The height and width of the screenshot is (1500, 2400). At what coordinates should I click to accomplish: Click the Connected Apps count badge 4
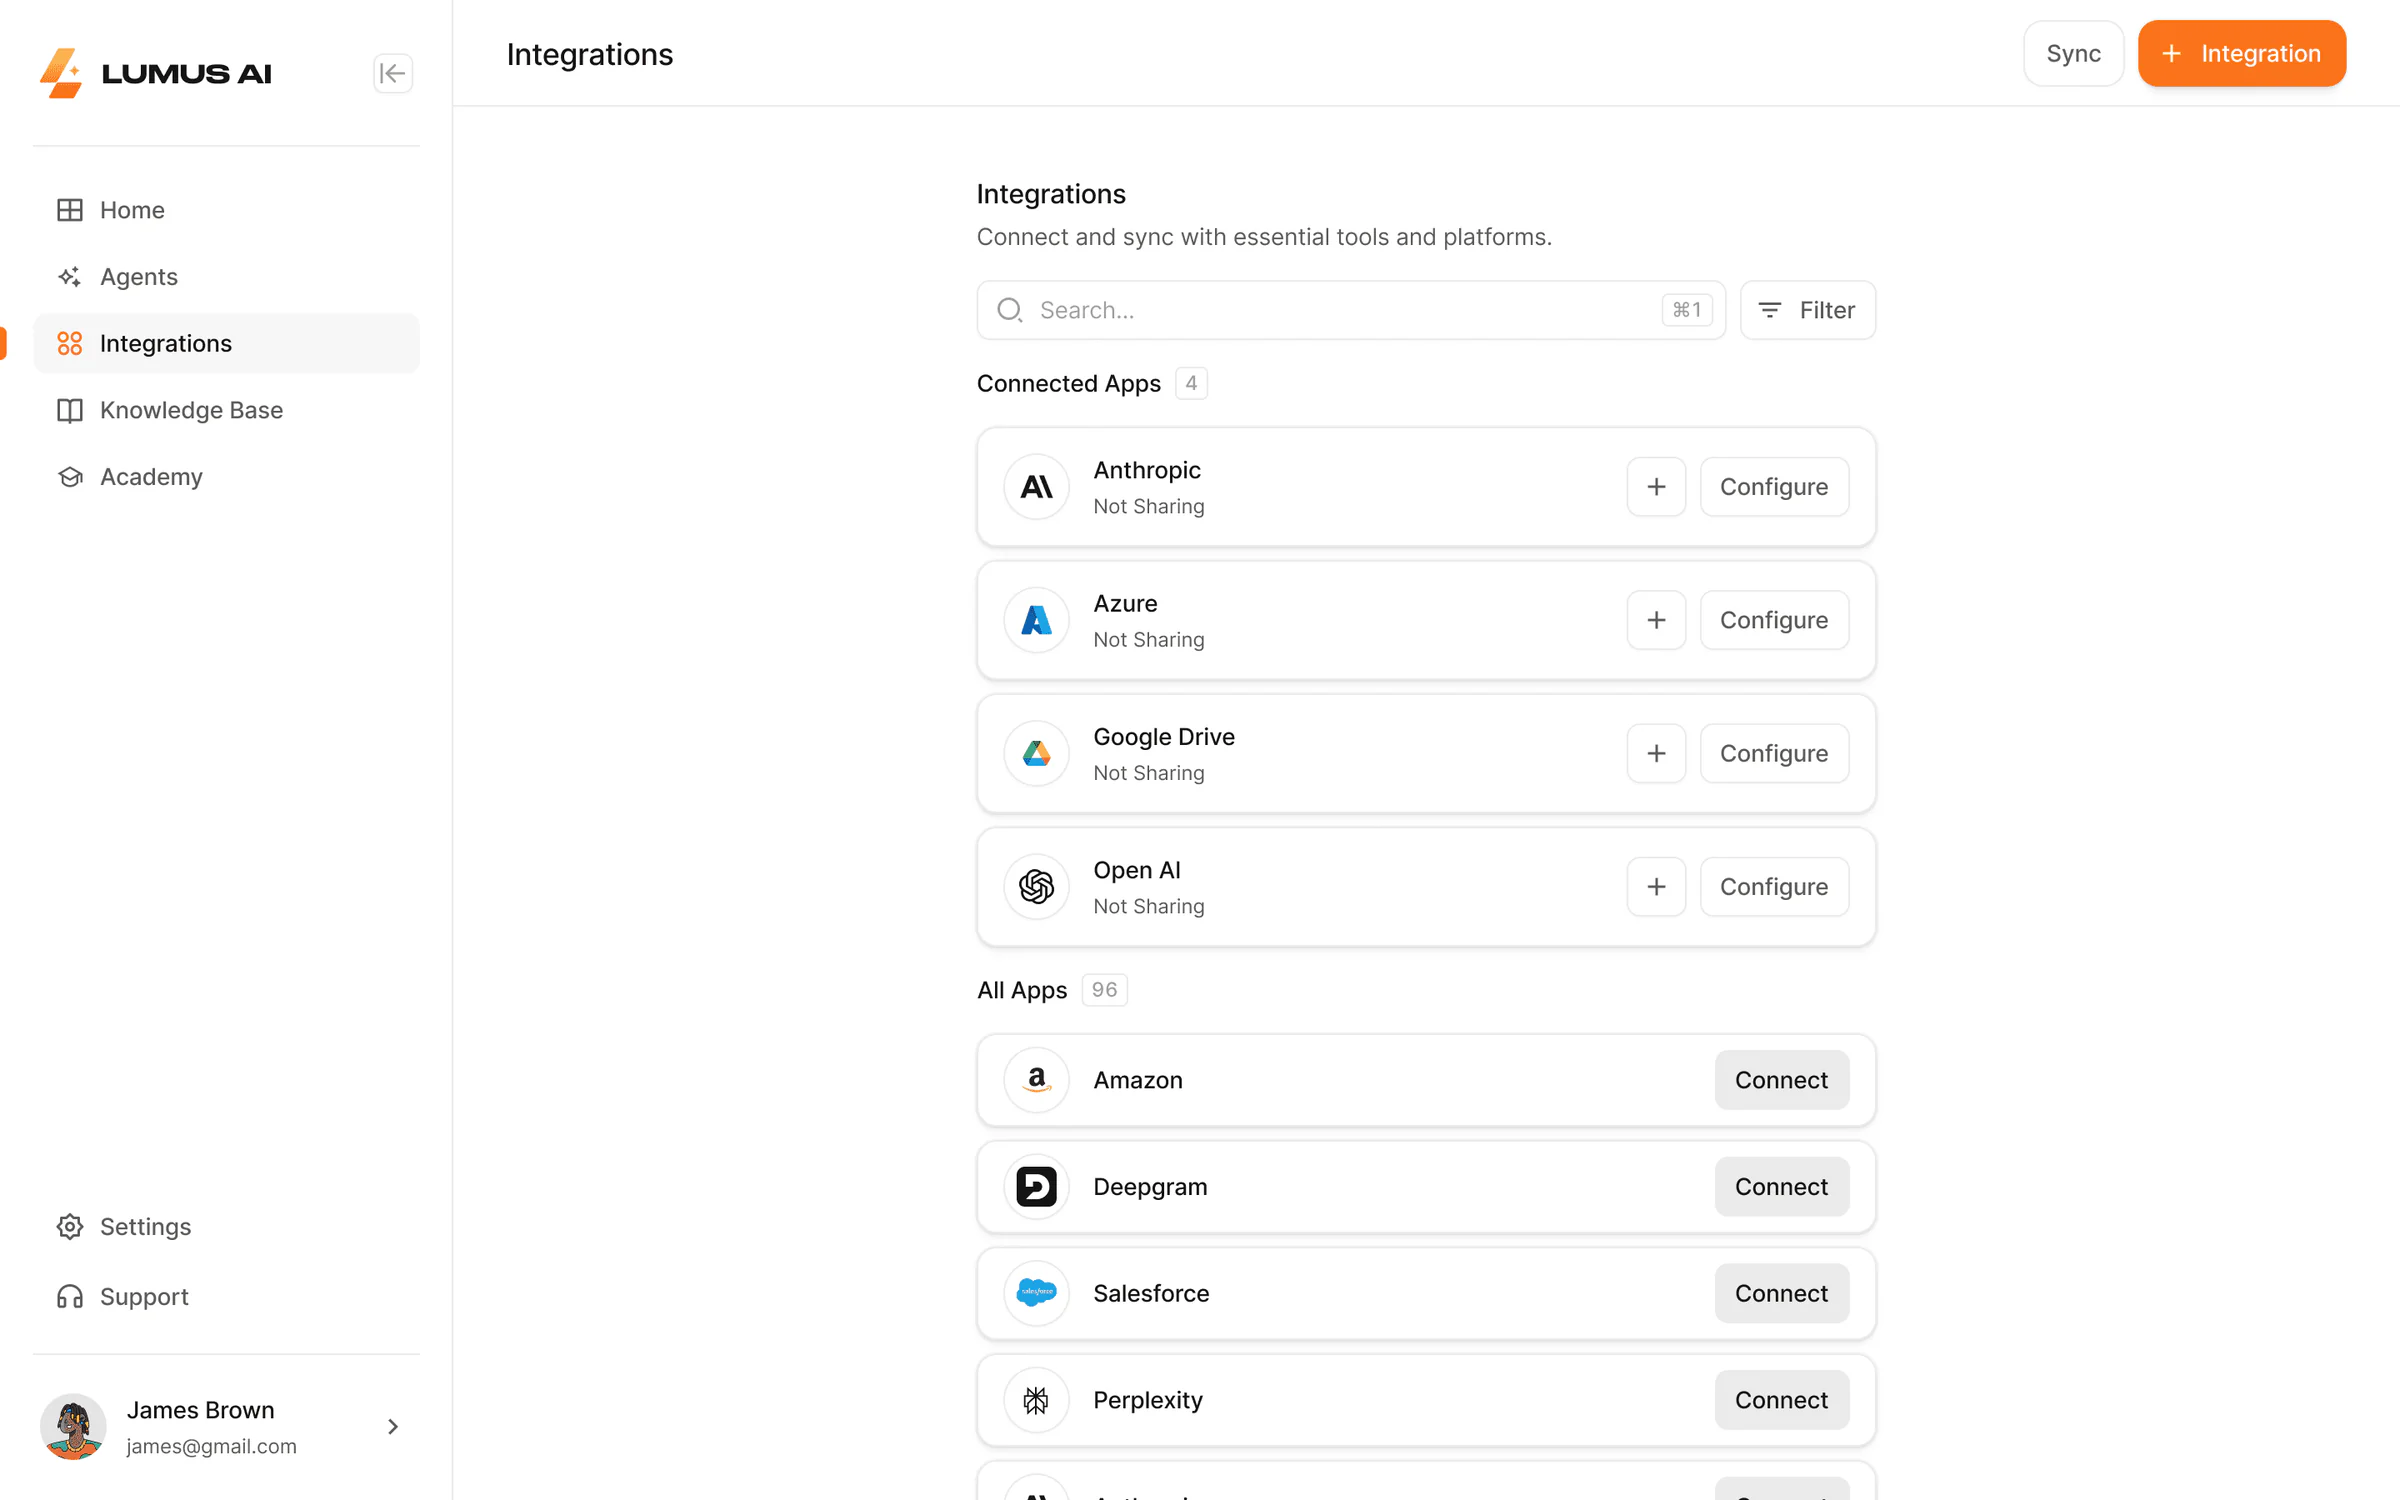coord(1190,384)
